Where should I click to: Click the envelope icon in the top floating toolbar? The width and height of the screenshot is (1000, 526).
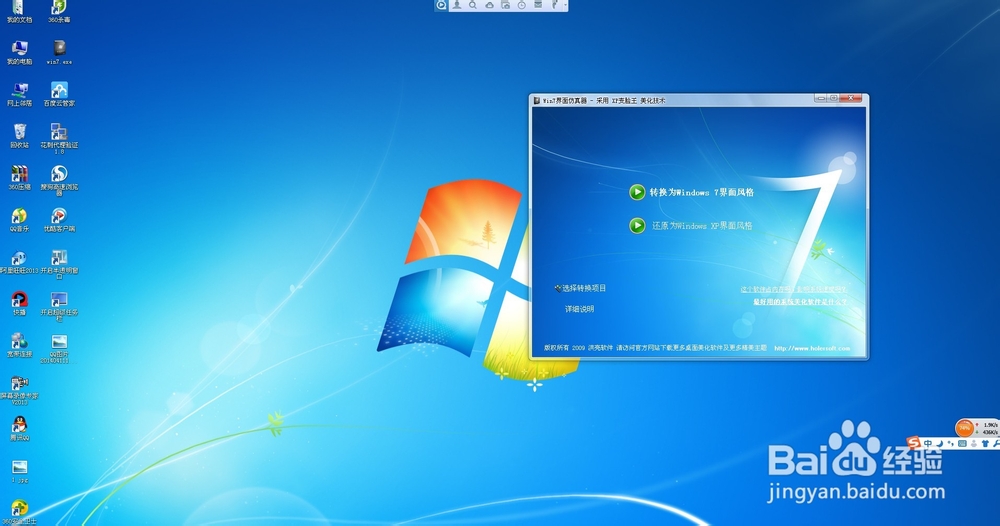pos(538,5)
